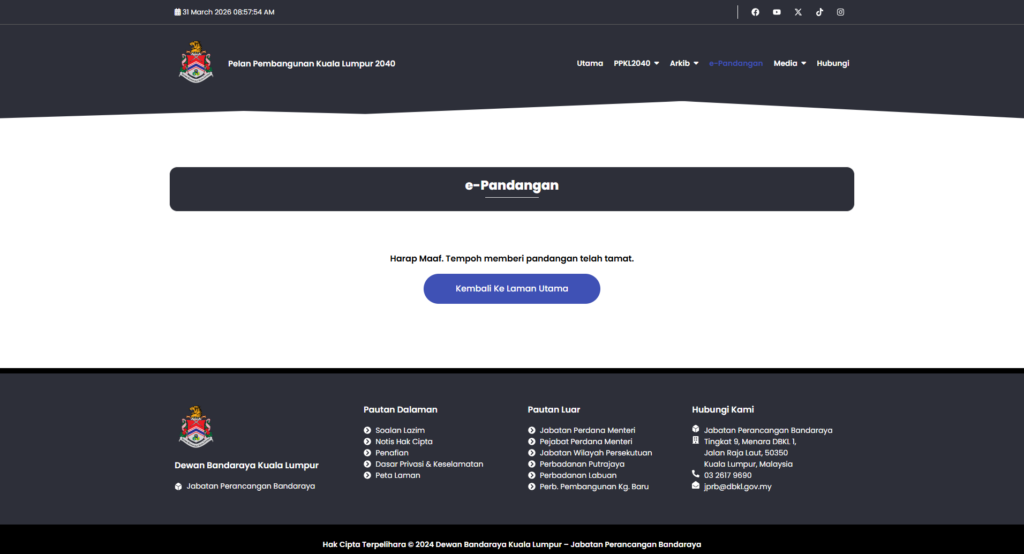The image size is (1024, 554).
Task: Expand the Arkib dropdown menu
Action: click(684, 63)
